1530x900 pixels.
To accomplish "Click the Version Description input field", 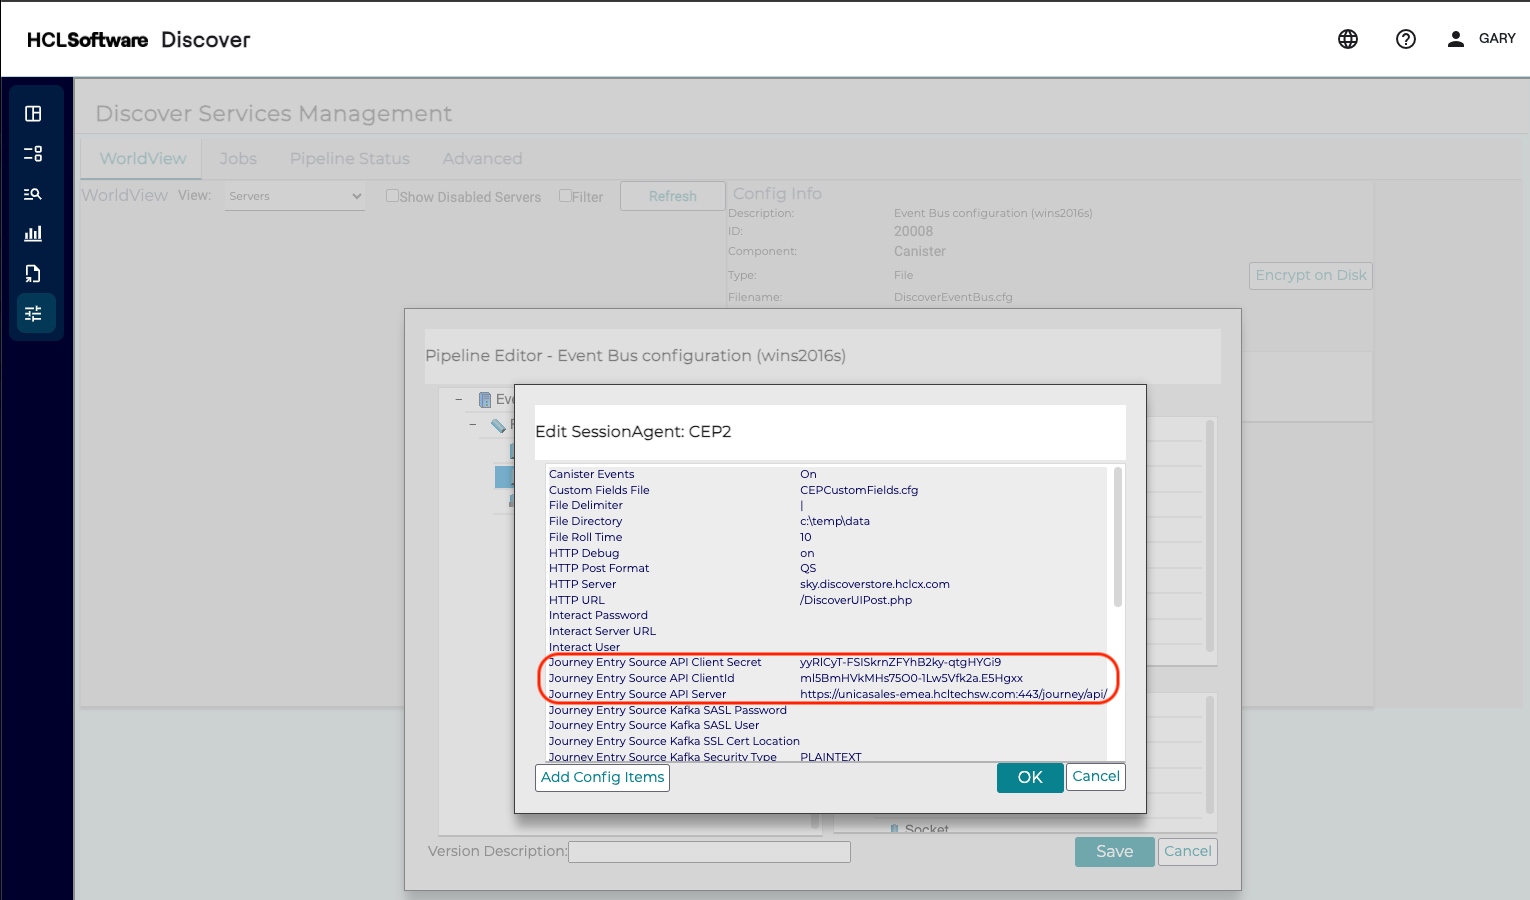I will (709, 851).
